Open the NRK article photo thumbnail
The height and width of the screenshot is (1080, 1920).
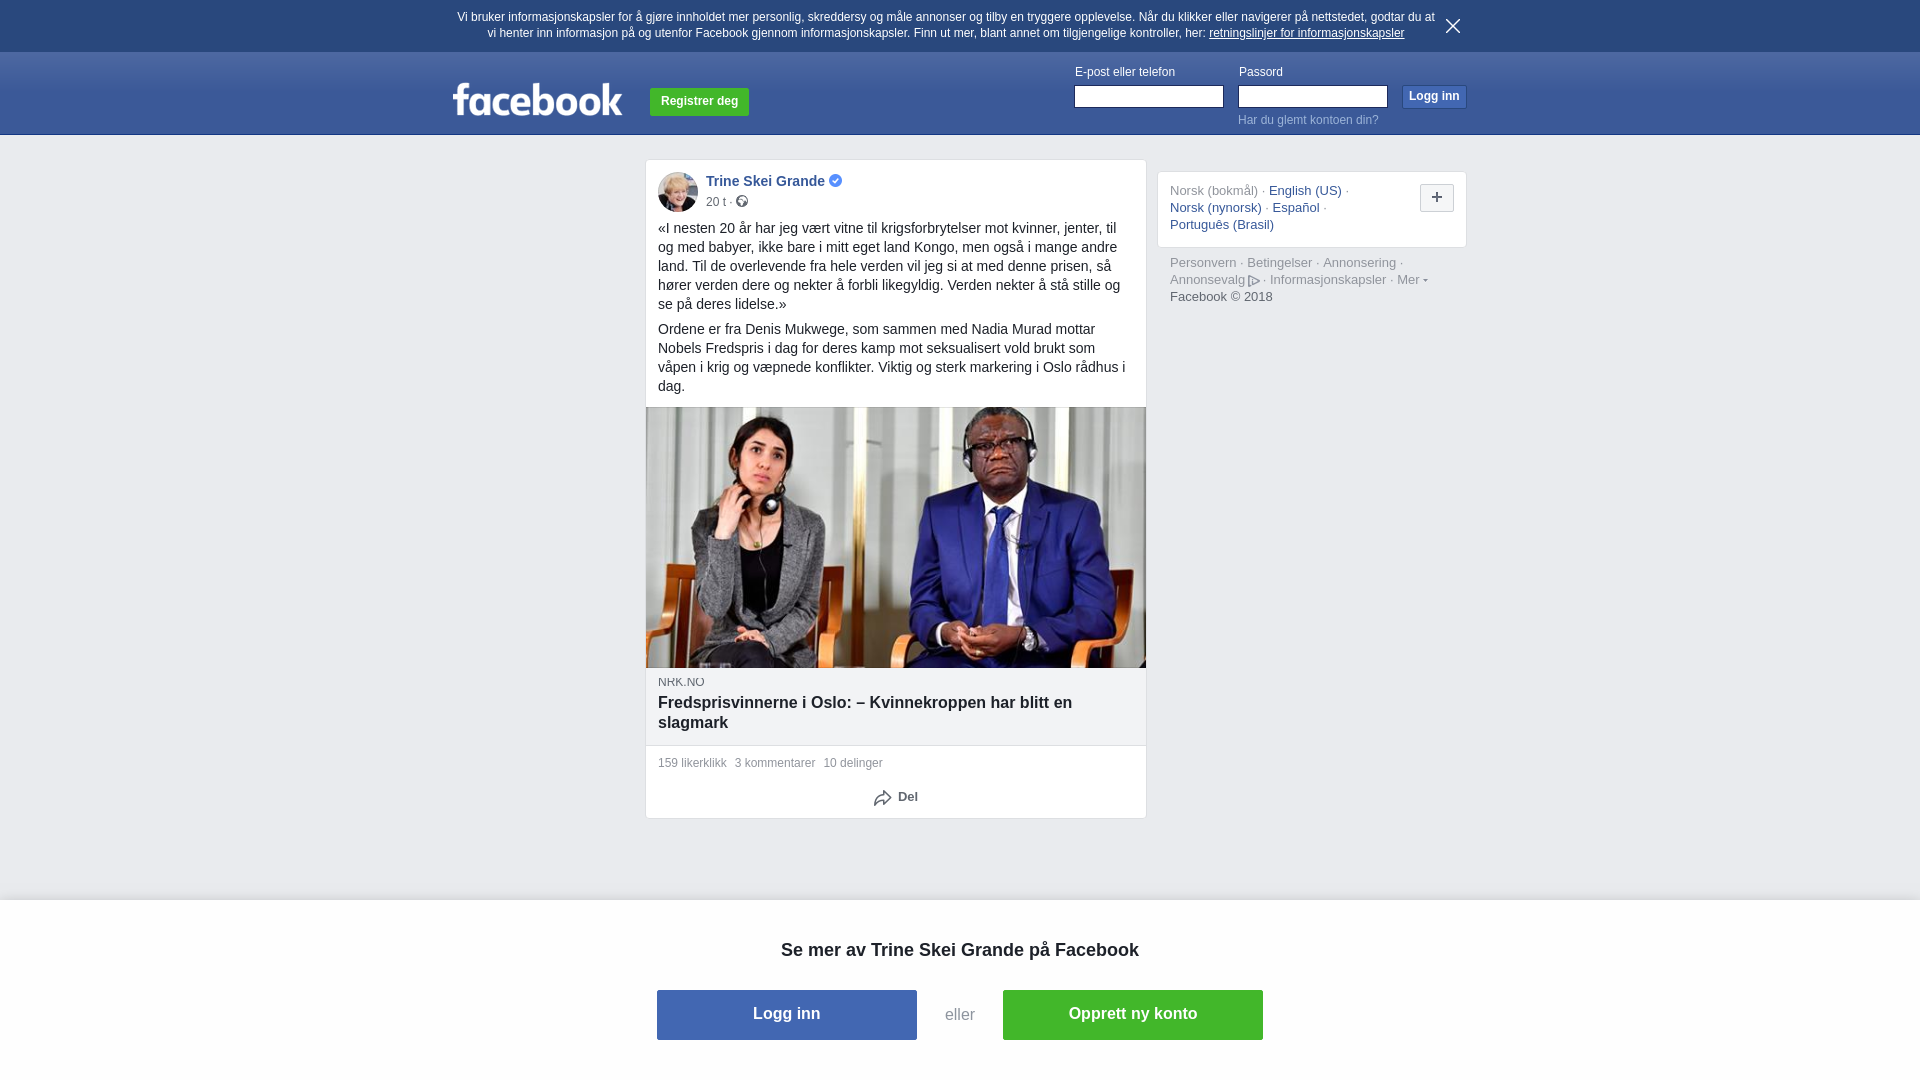(x=896, y=537)
